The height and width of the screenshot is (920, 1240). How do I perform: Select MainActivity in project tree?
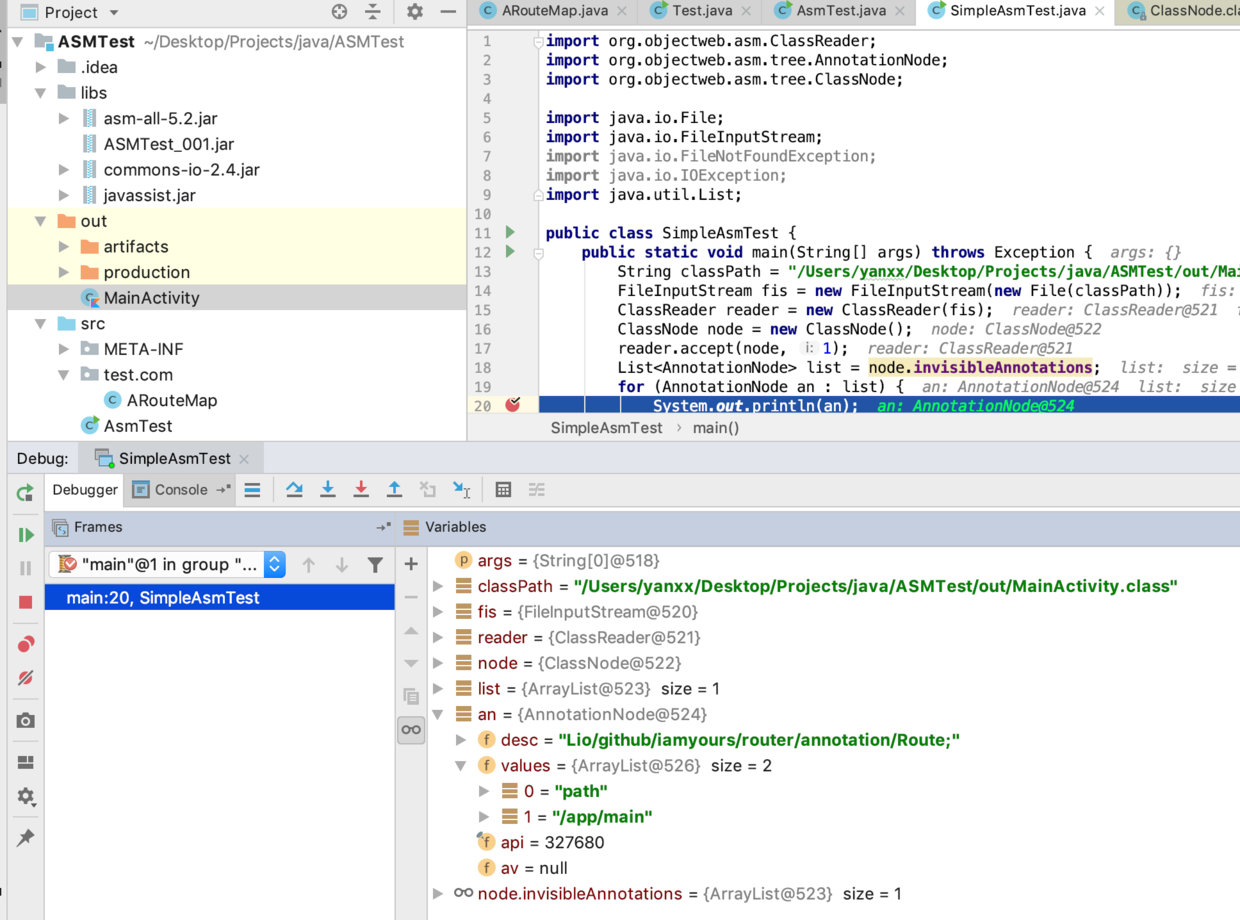point(151,298)
